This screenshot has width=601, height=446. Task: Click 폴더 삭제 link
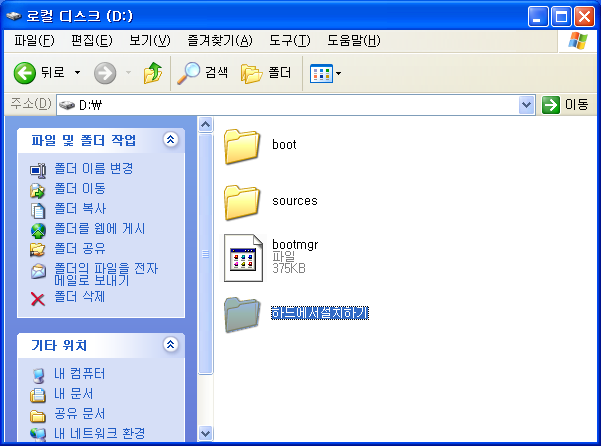[80, 297]
